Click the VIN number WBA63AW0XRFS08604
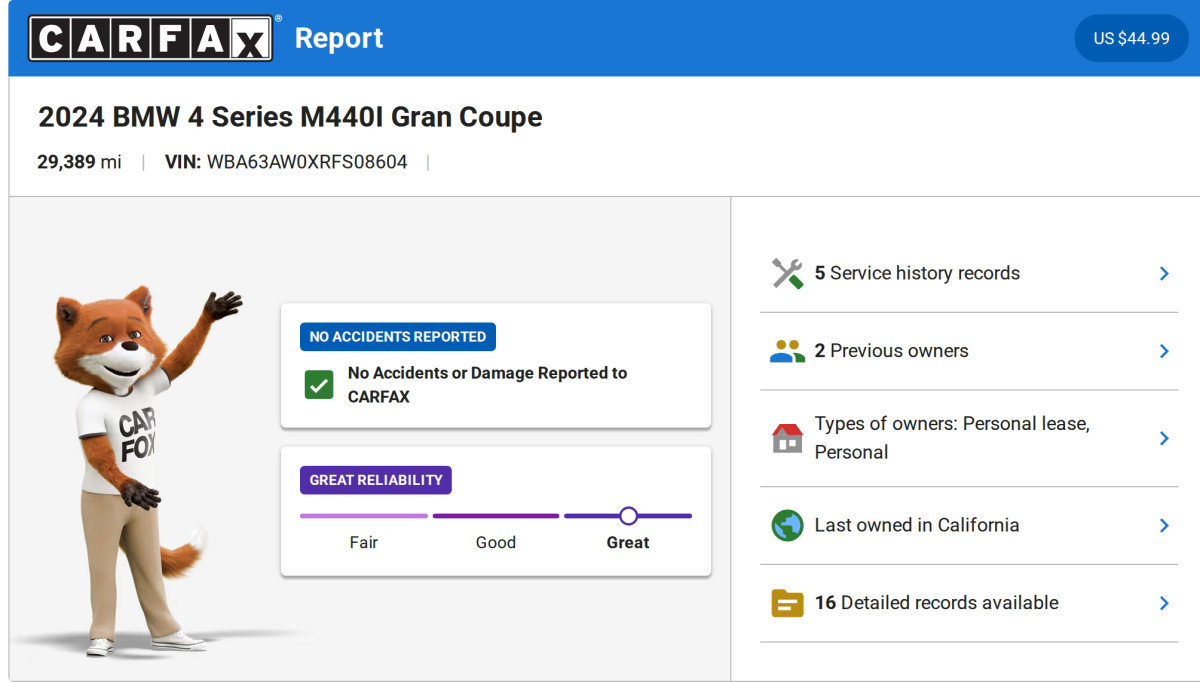 (x=307, y=162)
